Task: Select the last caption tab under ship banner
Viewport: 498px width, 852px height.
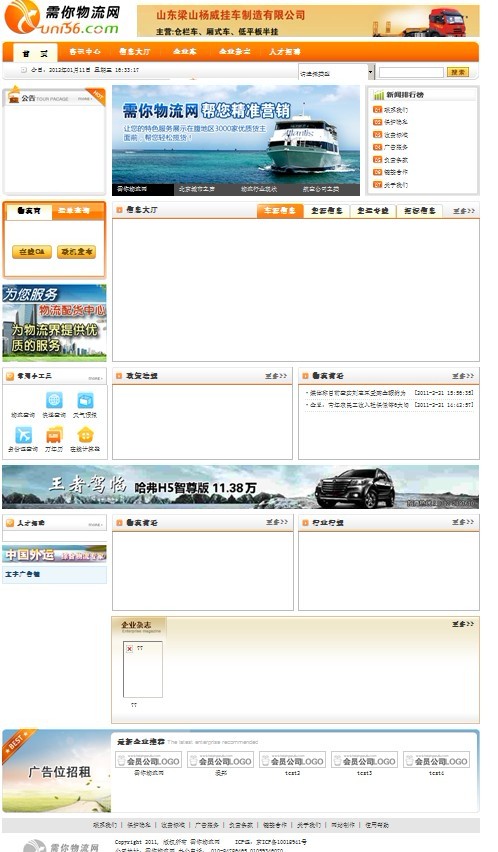Action: pos(329,190)
